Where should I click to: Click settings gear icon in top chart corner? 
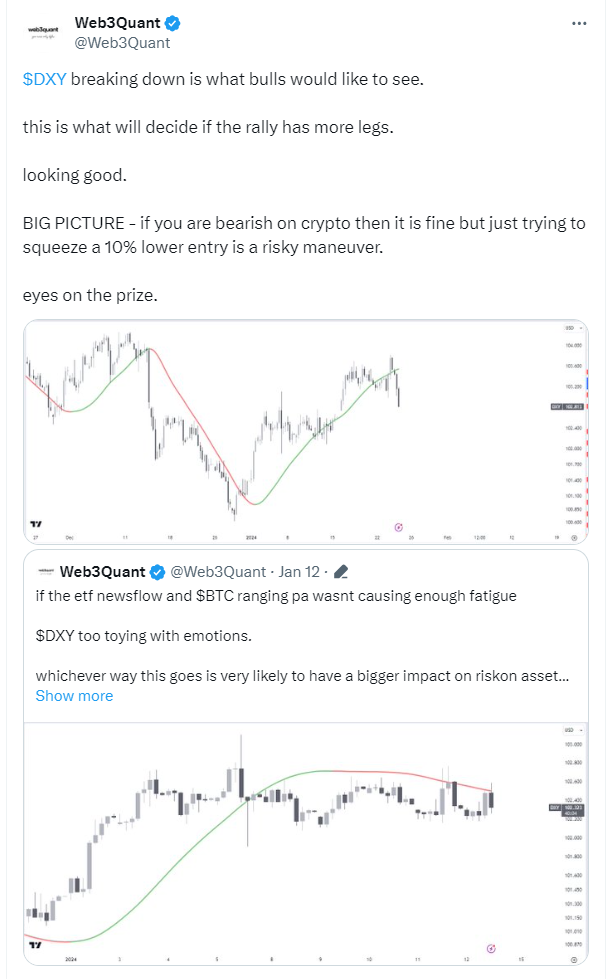(575, 537)
